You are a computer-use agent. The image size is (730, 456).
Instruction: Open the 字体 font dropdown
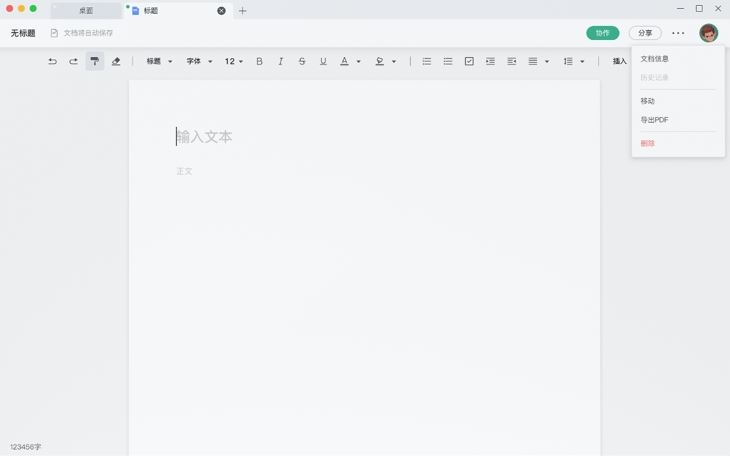pyautogui.click(x=199, y=61)
